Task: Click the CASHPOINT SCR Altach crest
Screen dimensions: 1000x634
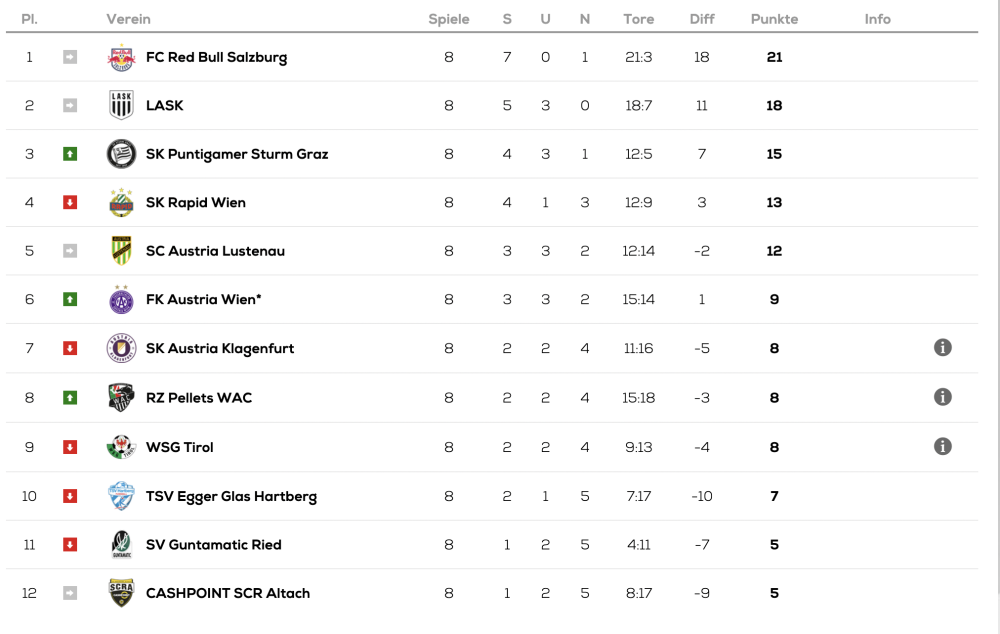Action: click(121, 593)
